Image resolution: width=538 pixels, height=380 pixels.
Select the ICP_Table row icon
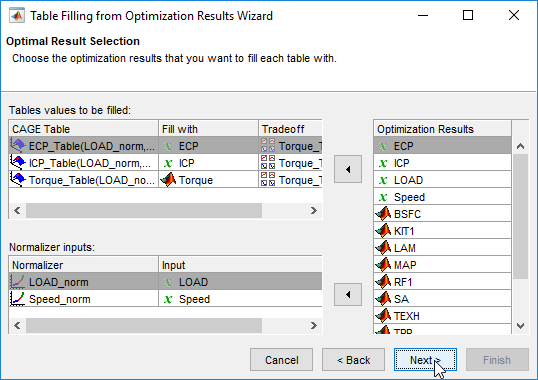[x=18, y=162]
